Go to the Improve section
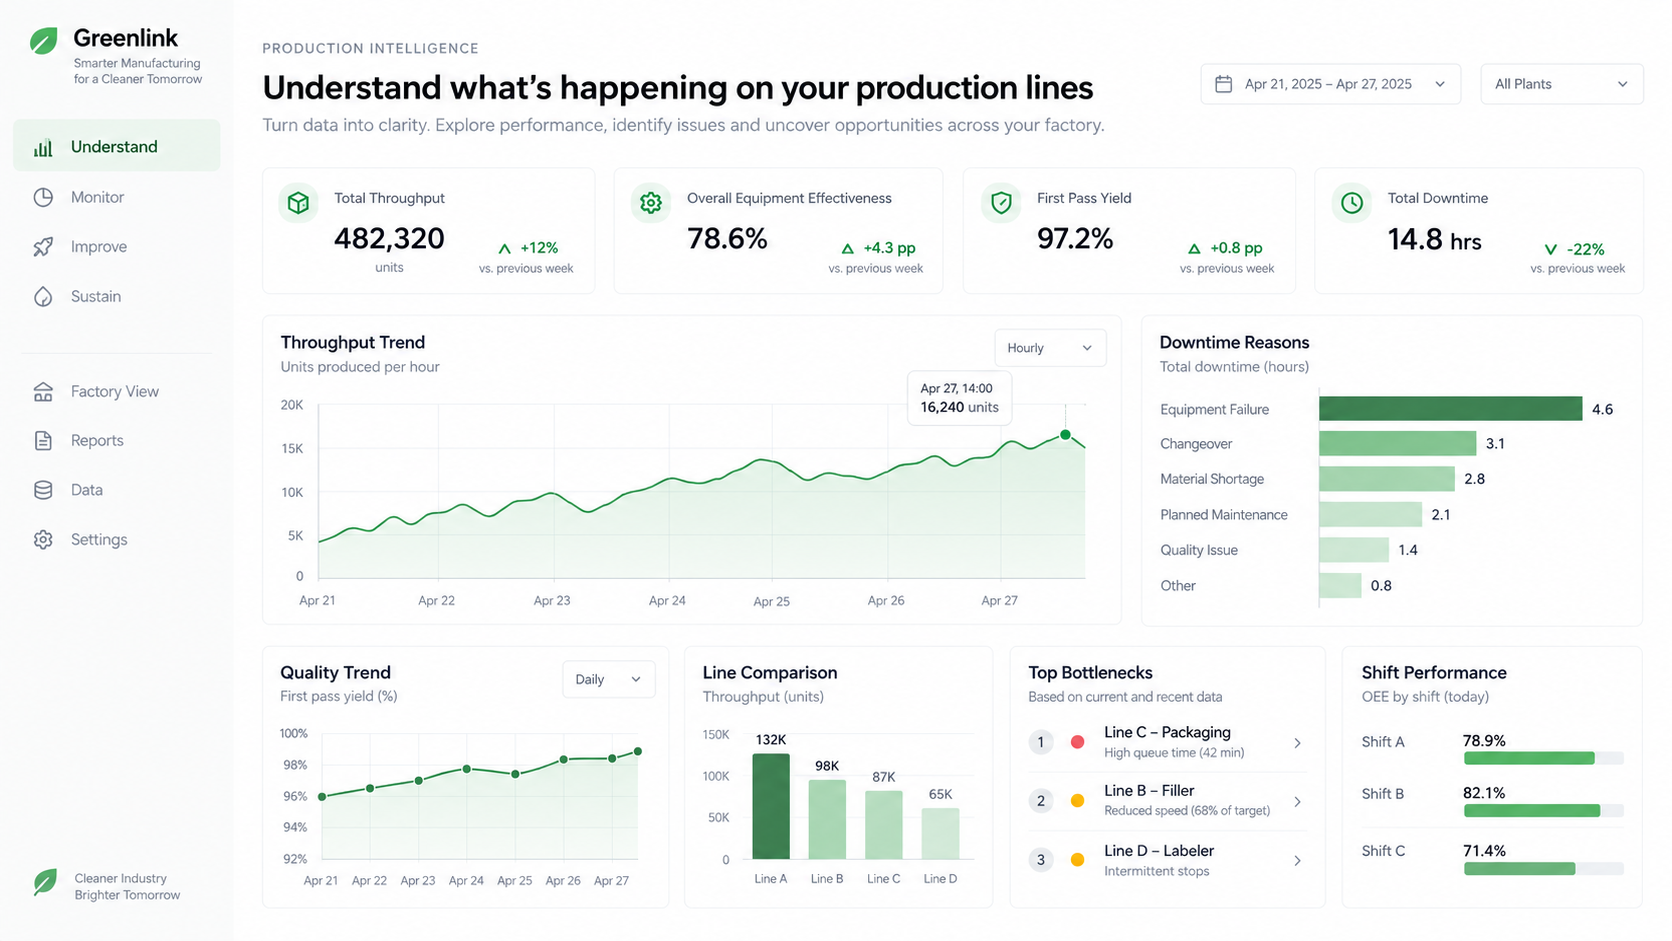The width and height of the screenshot is (1672, 941). tap(117, 247)
